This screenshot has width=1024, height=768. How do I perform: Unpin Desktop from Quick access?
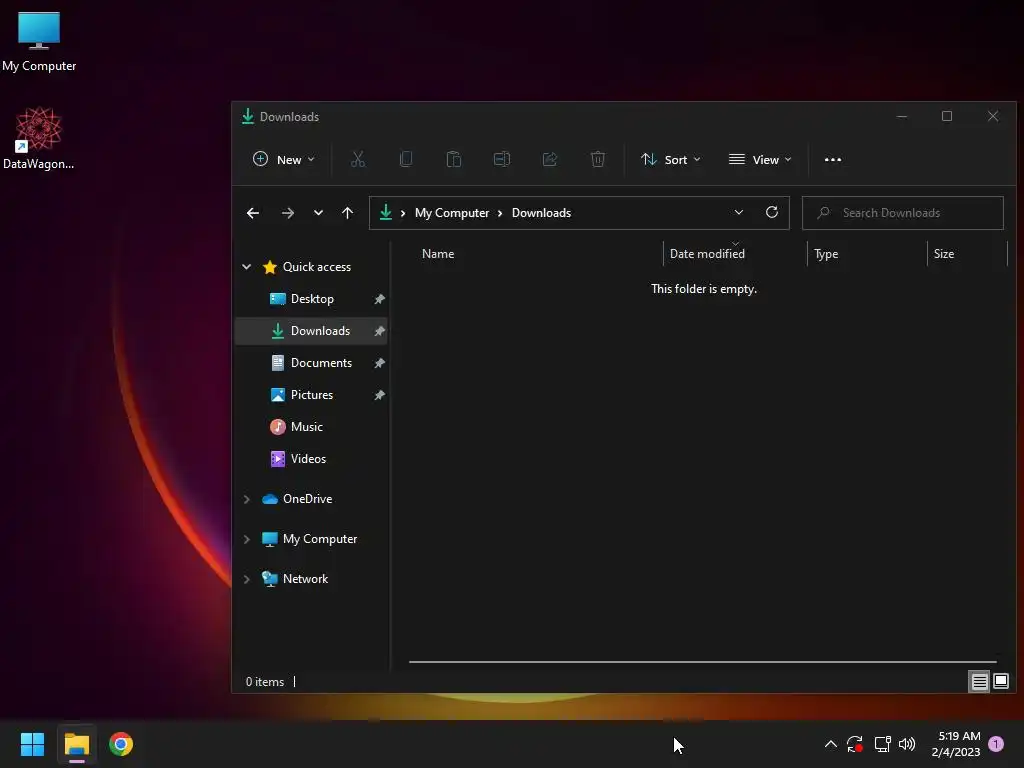tap(379, 299)
